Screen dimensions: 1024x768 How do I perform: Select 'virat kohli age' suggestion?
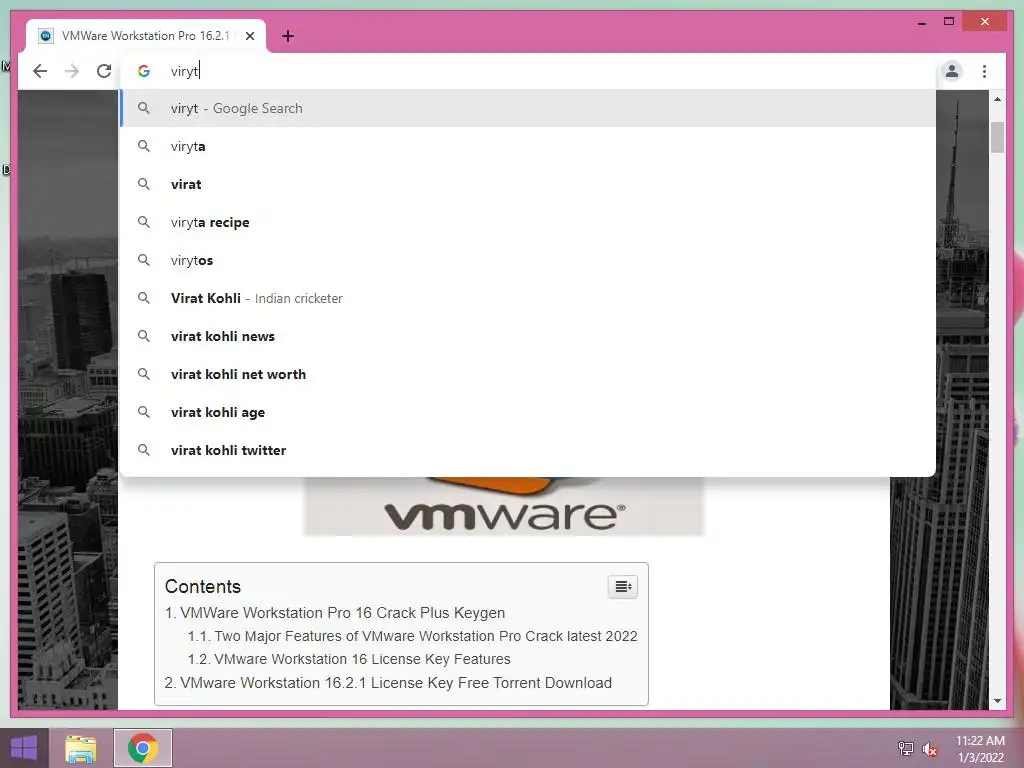[x=528, y=412]
